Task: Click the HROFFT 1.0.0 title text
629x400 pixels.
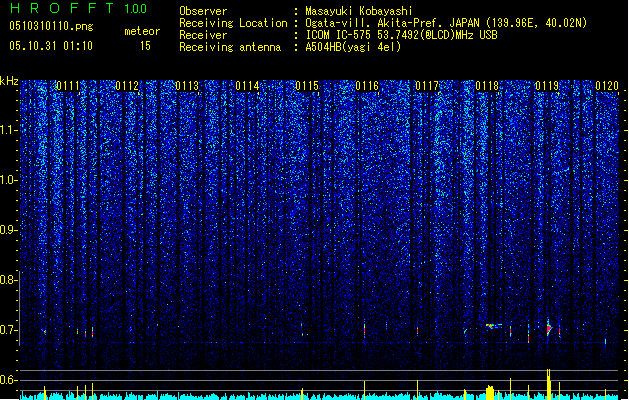Action: [79, 8]
